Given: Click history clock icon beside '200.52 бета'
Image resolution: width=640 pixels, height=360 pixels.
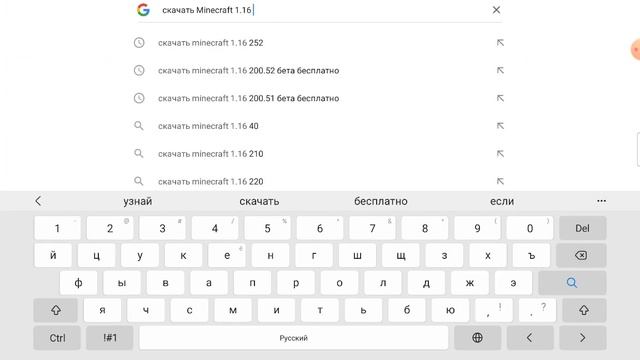Looking at the screenshot, I should click(139, 70).
